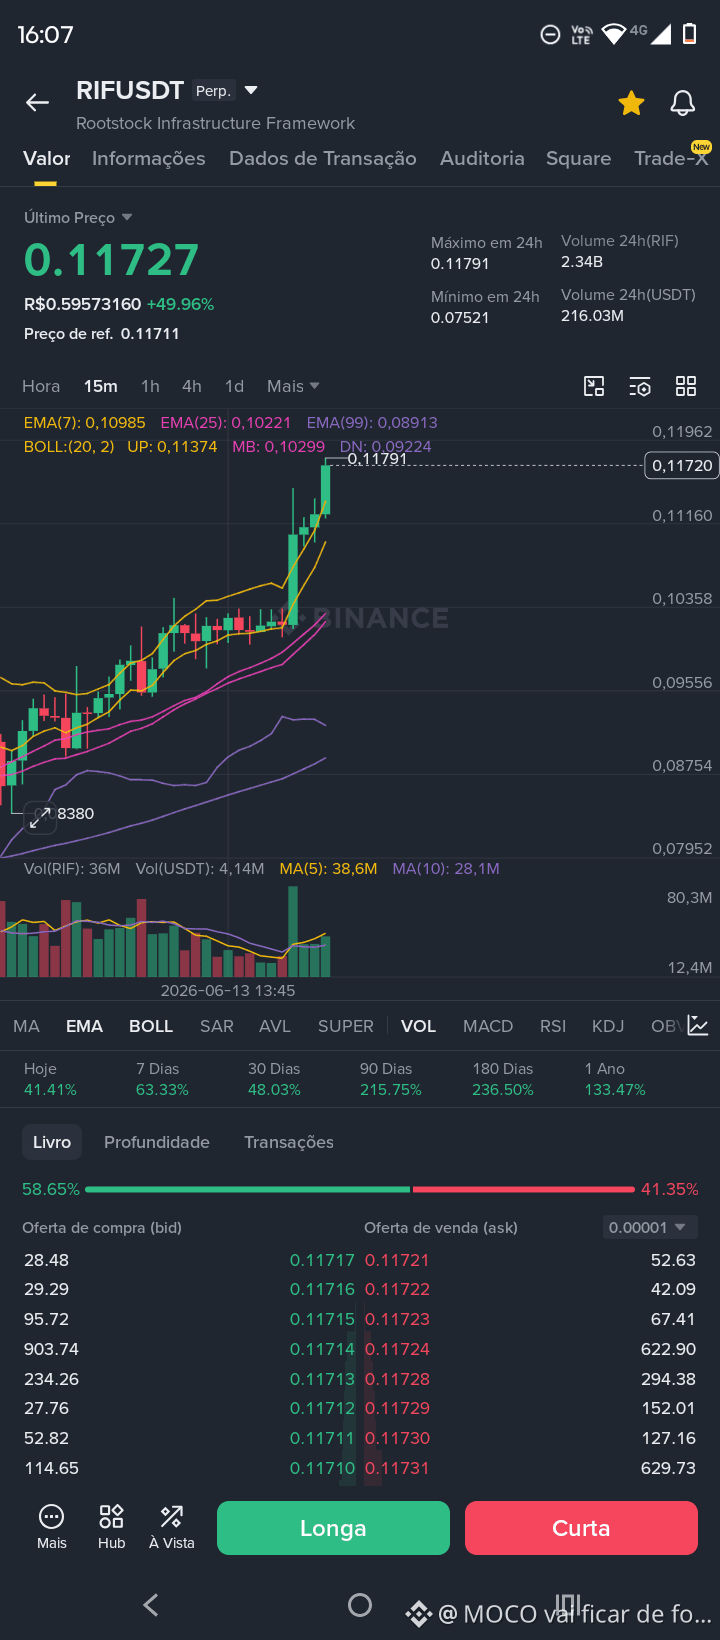The image size is (720, 1640).
Task: Toggle the SUPER indicator
Action: 346,1026
